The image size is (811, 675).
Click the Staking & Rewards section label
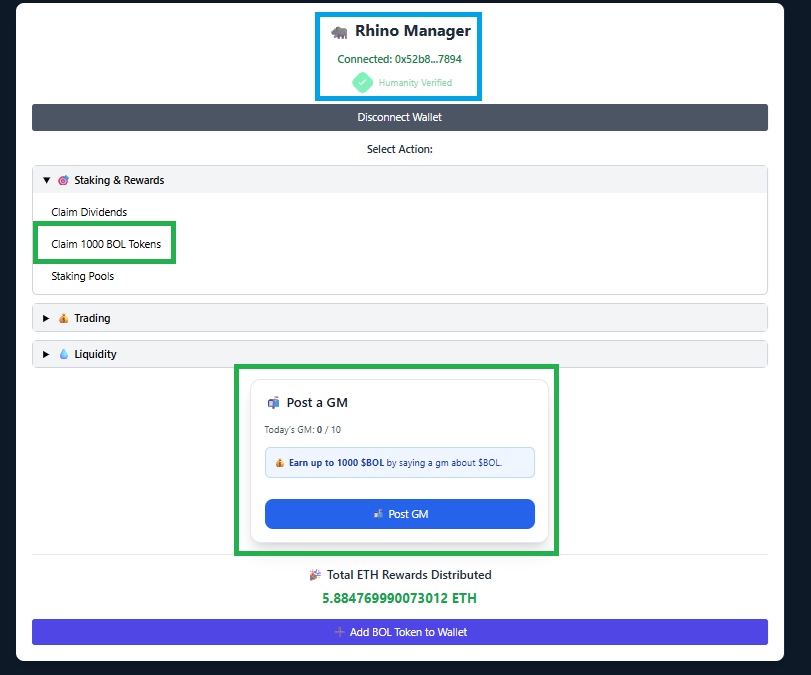pyautogui.click(x=119, y=180)
